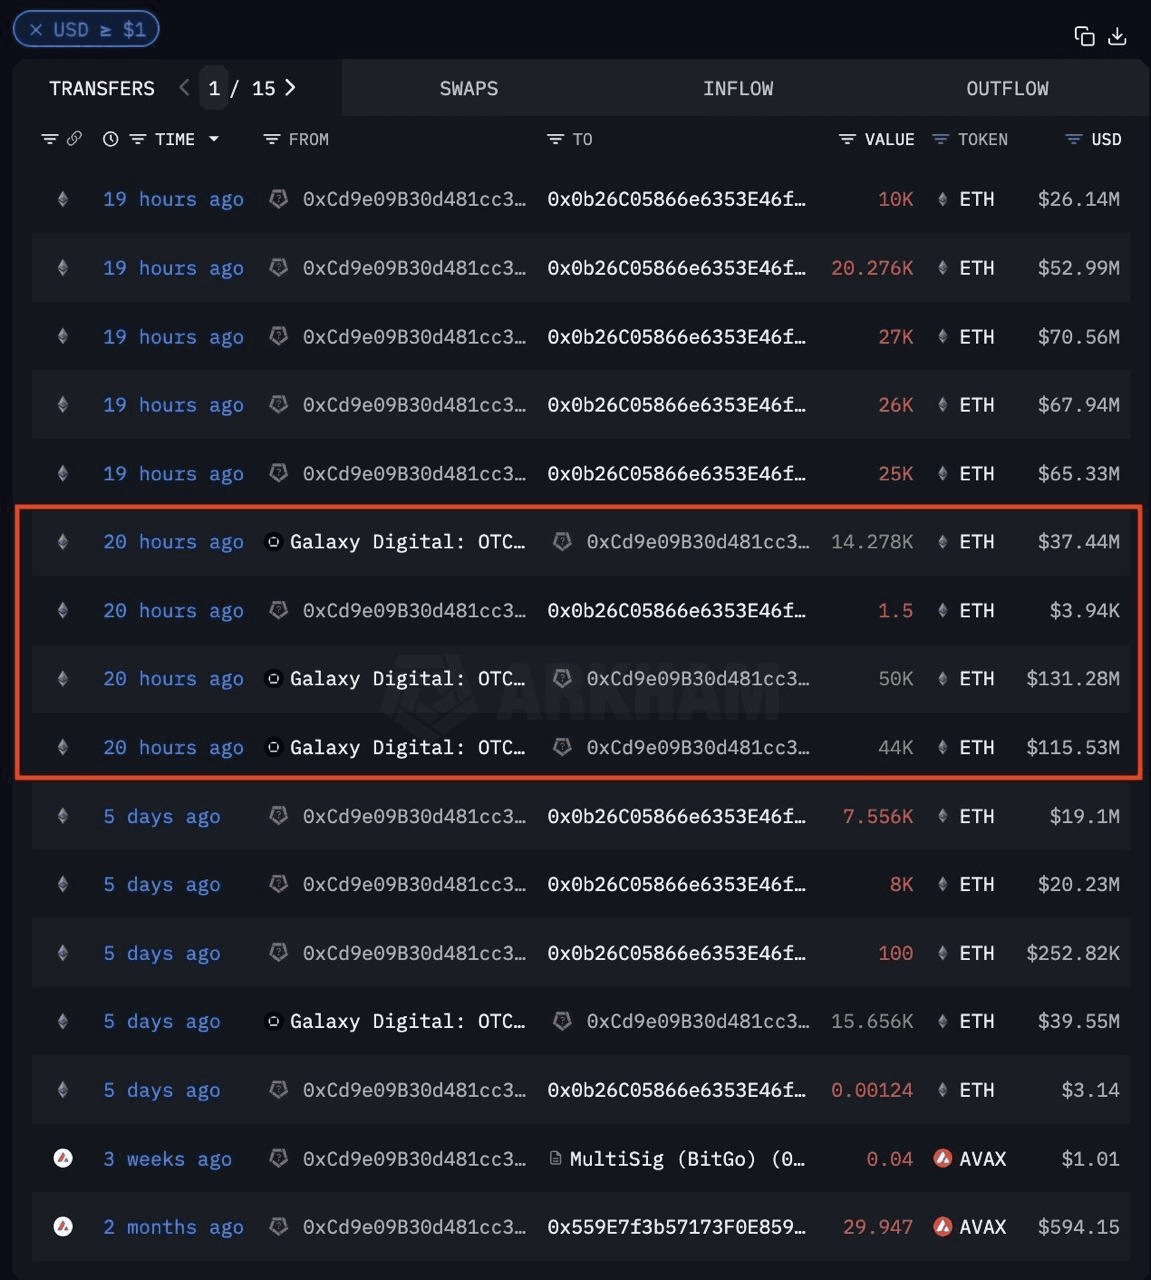Click the 29.947 AVAX value

pyautogui.click(x=878, y=1227)
